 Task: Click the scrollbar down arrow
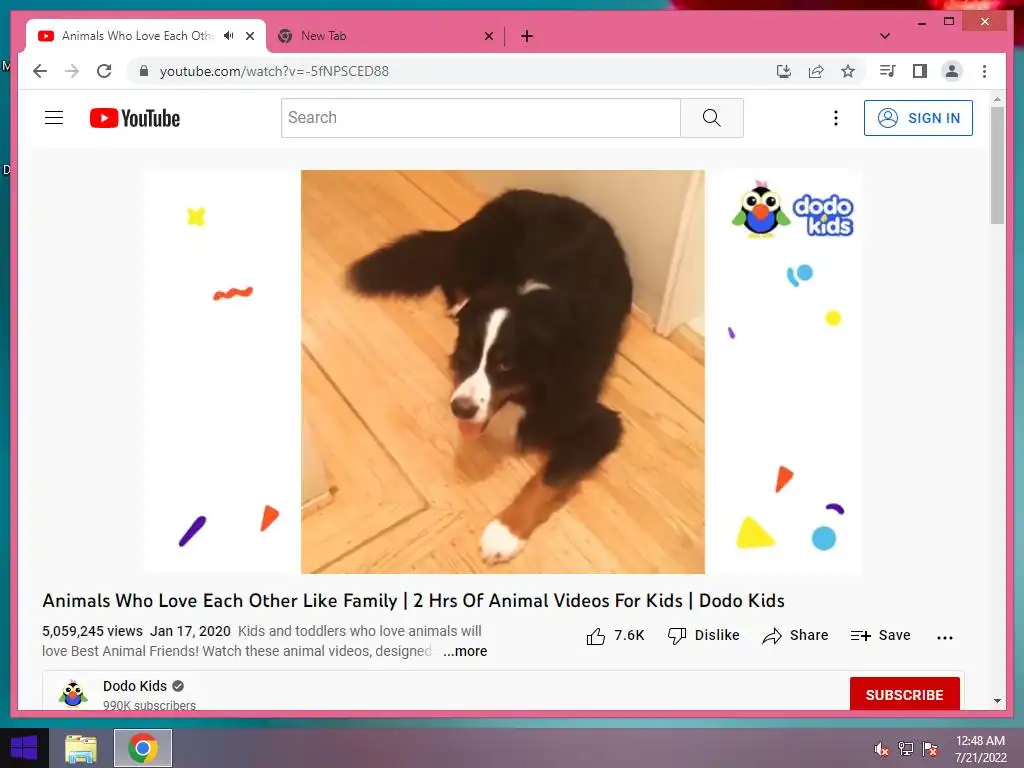[997, 701]
